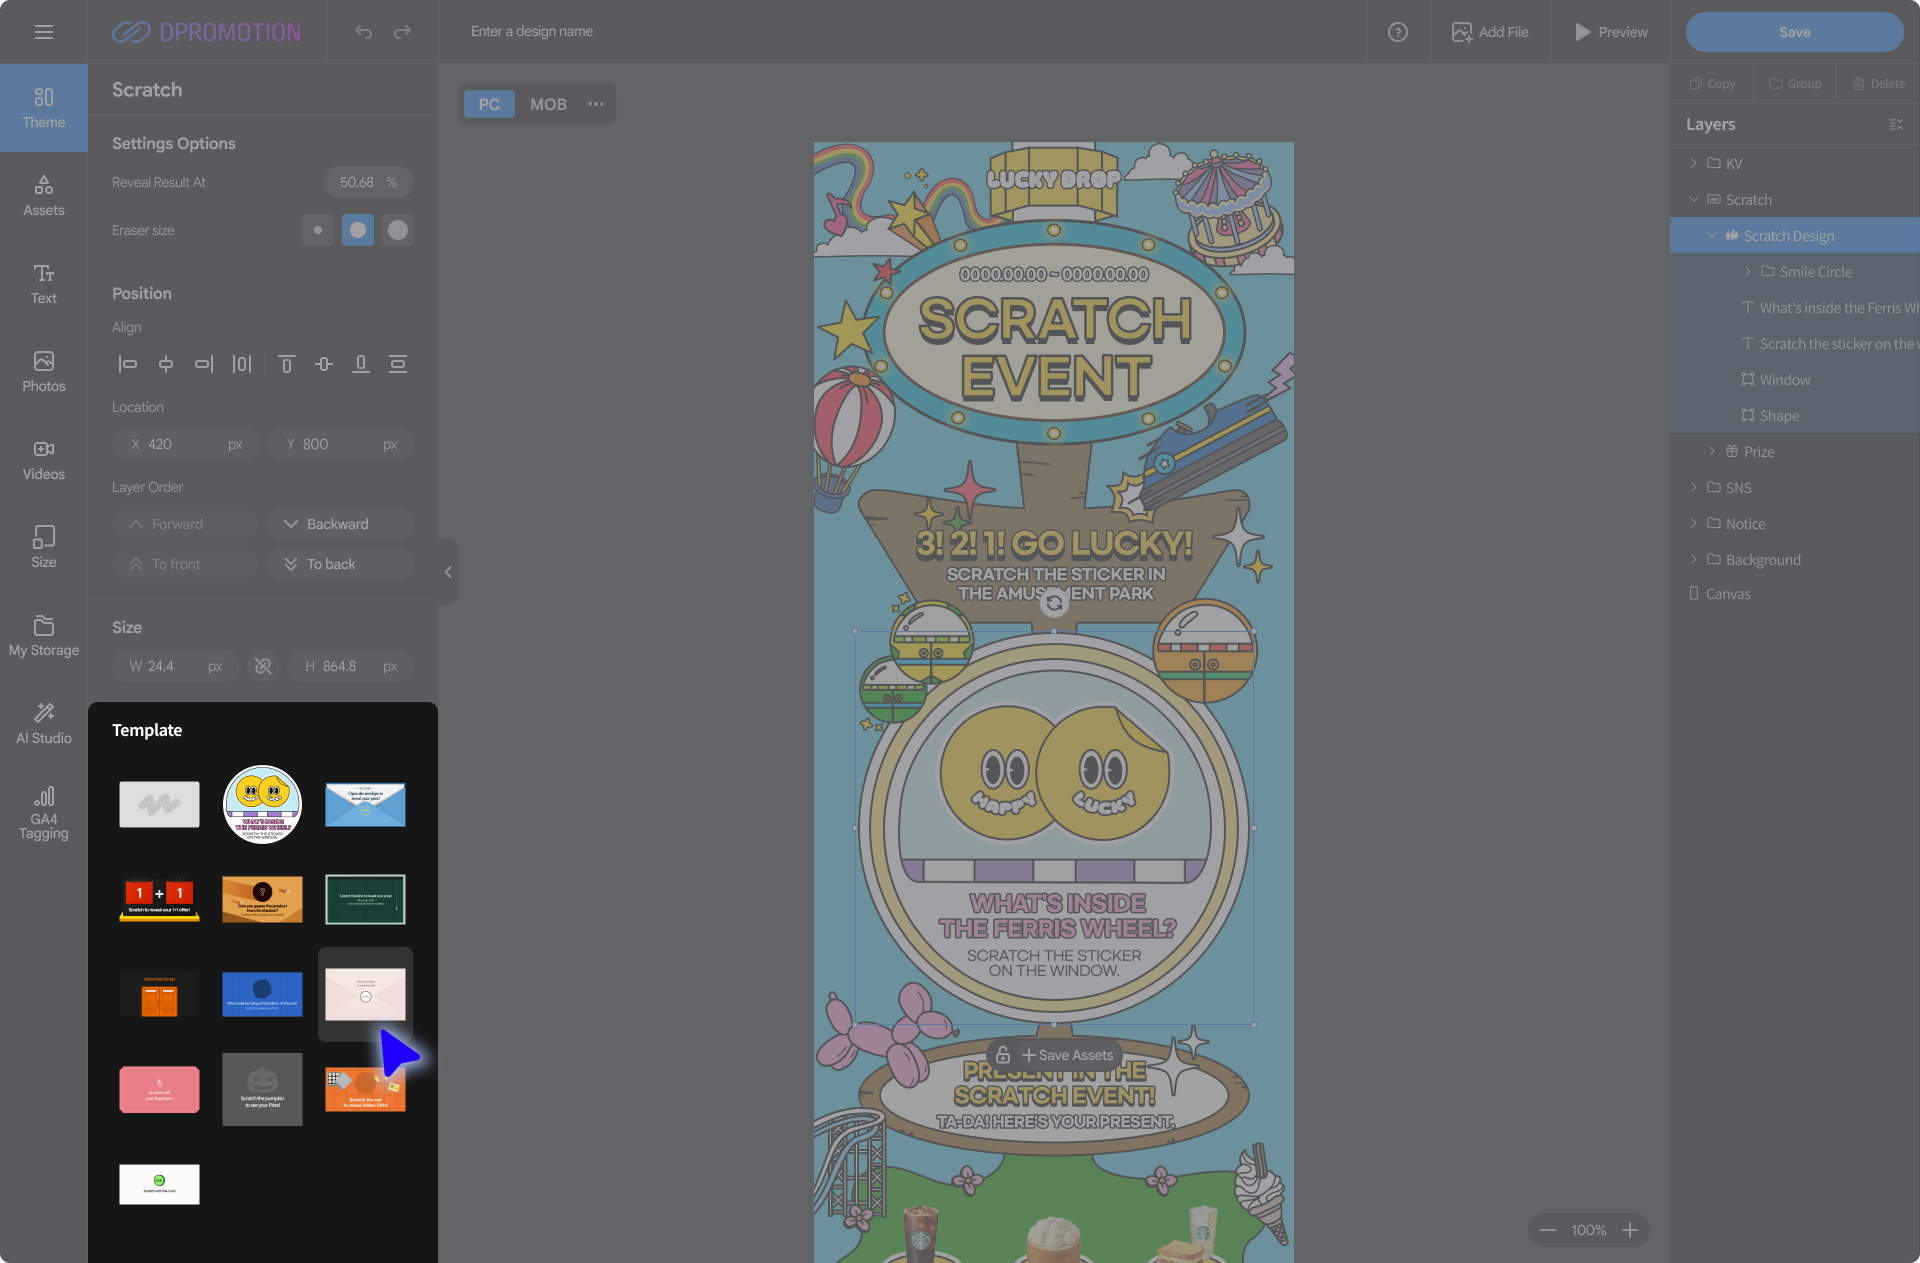
Task: Select the blue envelope template thumbnail
Action: [365, 805]
